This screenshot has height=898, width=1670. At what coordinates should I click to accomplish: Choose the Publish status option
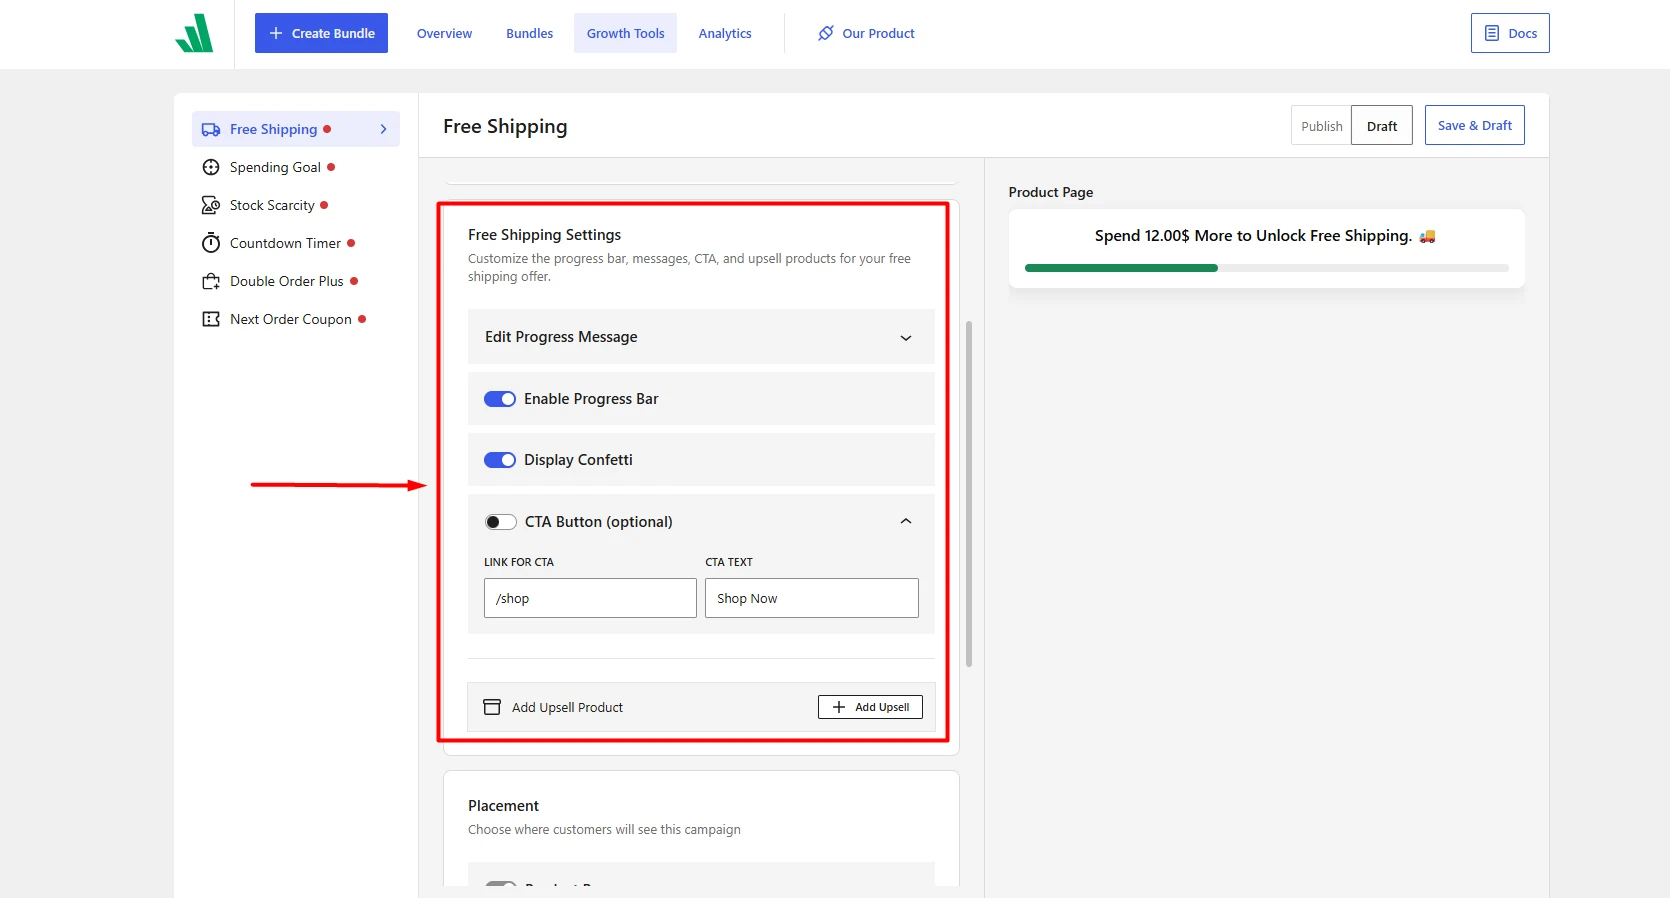(x=1321, y=126)
